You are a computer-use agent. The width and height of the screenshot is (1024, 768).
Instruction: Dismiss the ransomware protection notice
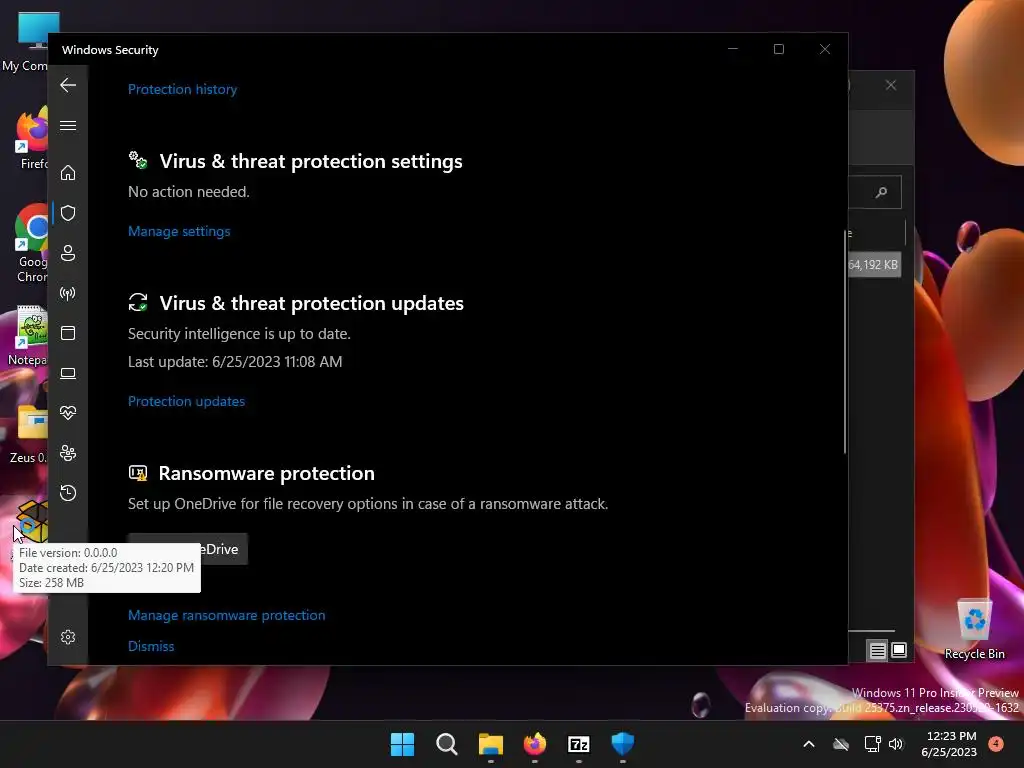click(x=151, y=646)
